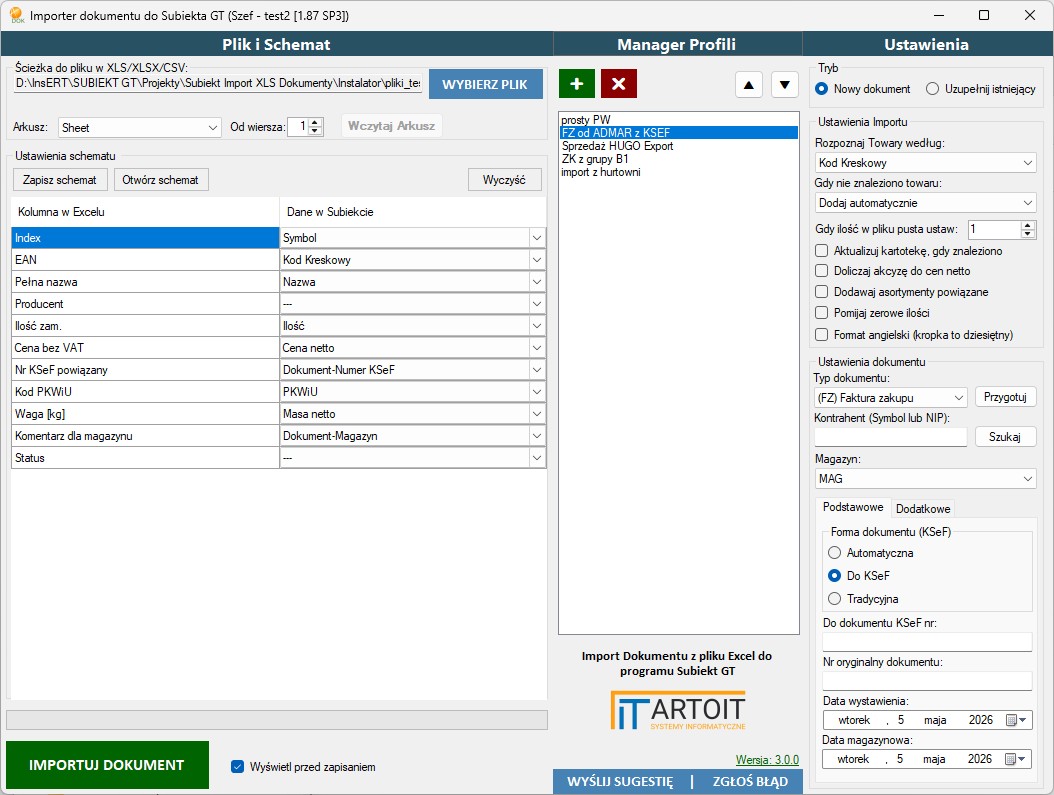Choose the Automatyczna KSeF form
The width and height of the screenshot is (1054, 795).
834,552
